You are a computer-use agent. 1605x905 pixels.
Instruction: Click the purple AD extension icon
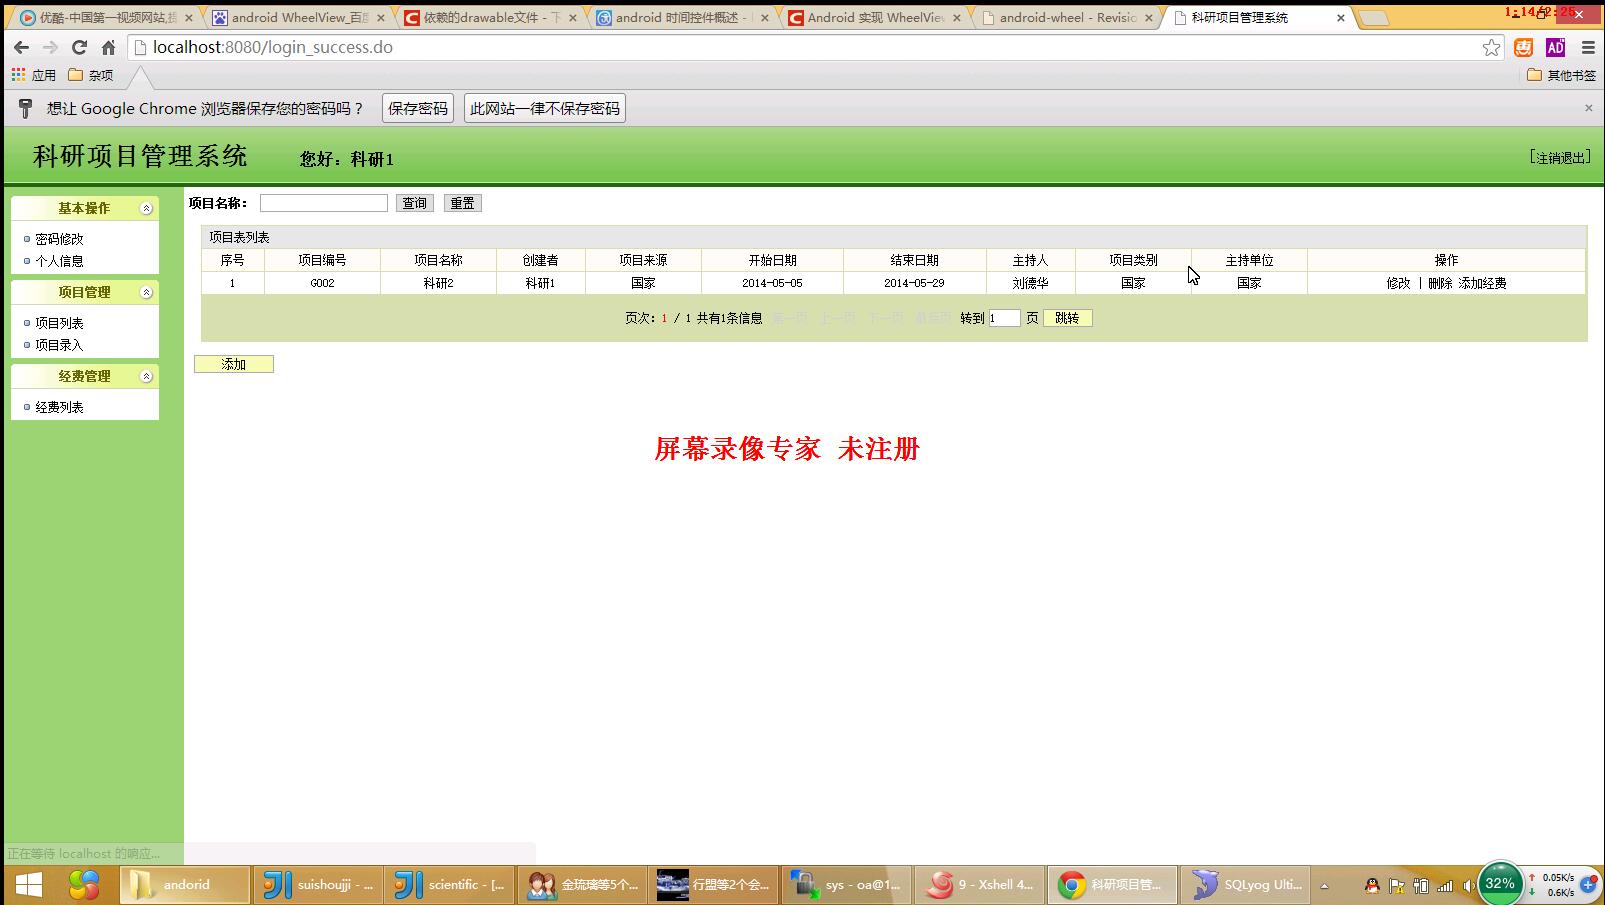coord(1555,47)
